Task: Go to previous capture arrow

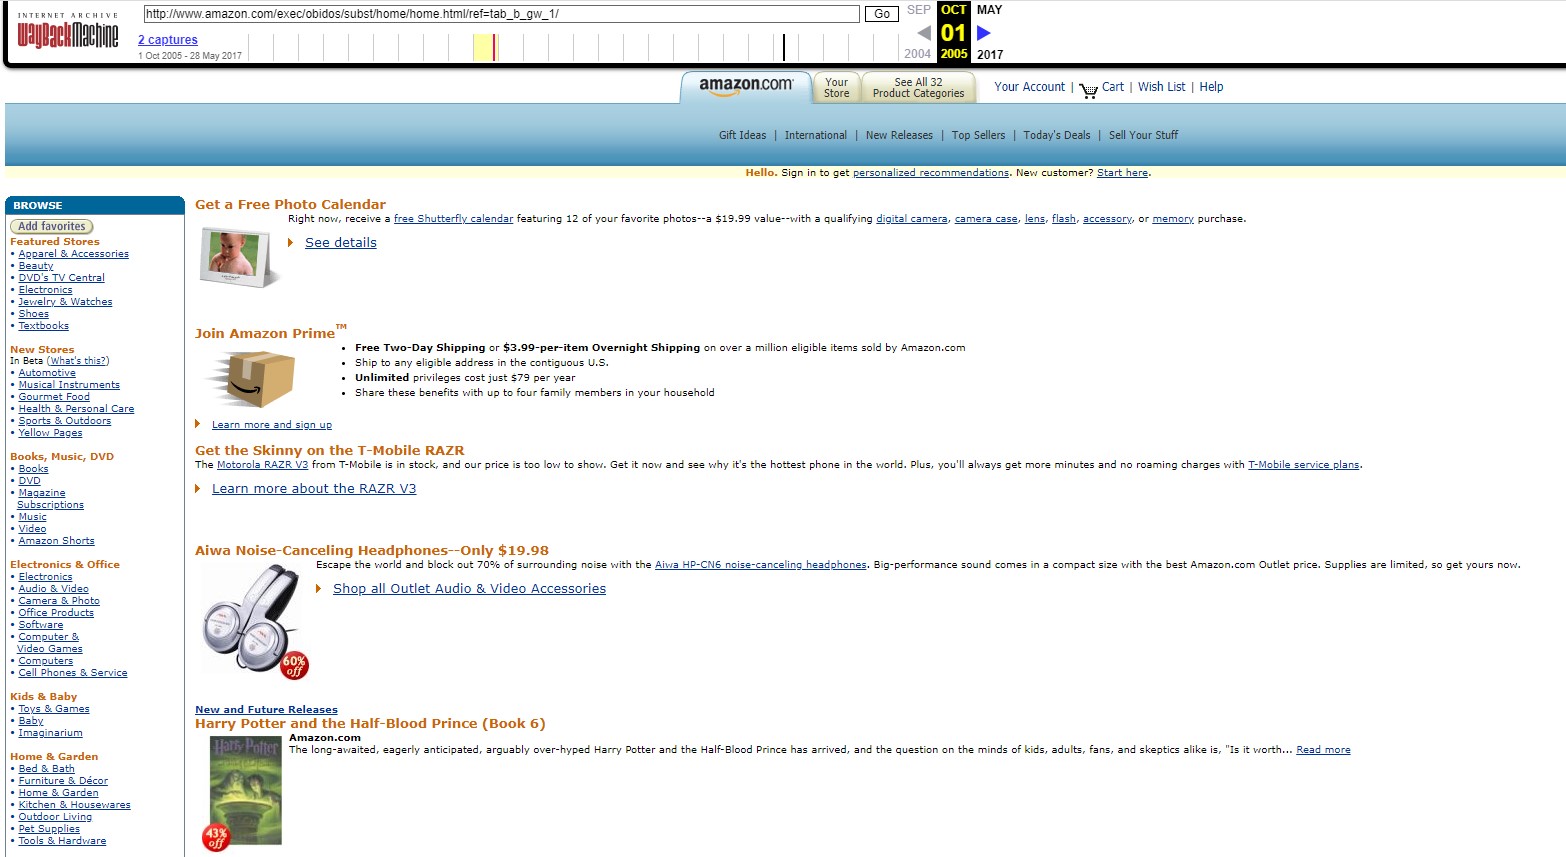Action: (x=924, y=33)
